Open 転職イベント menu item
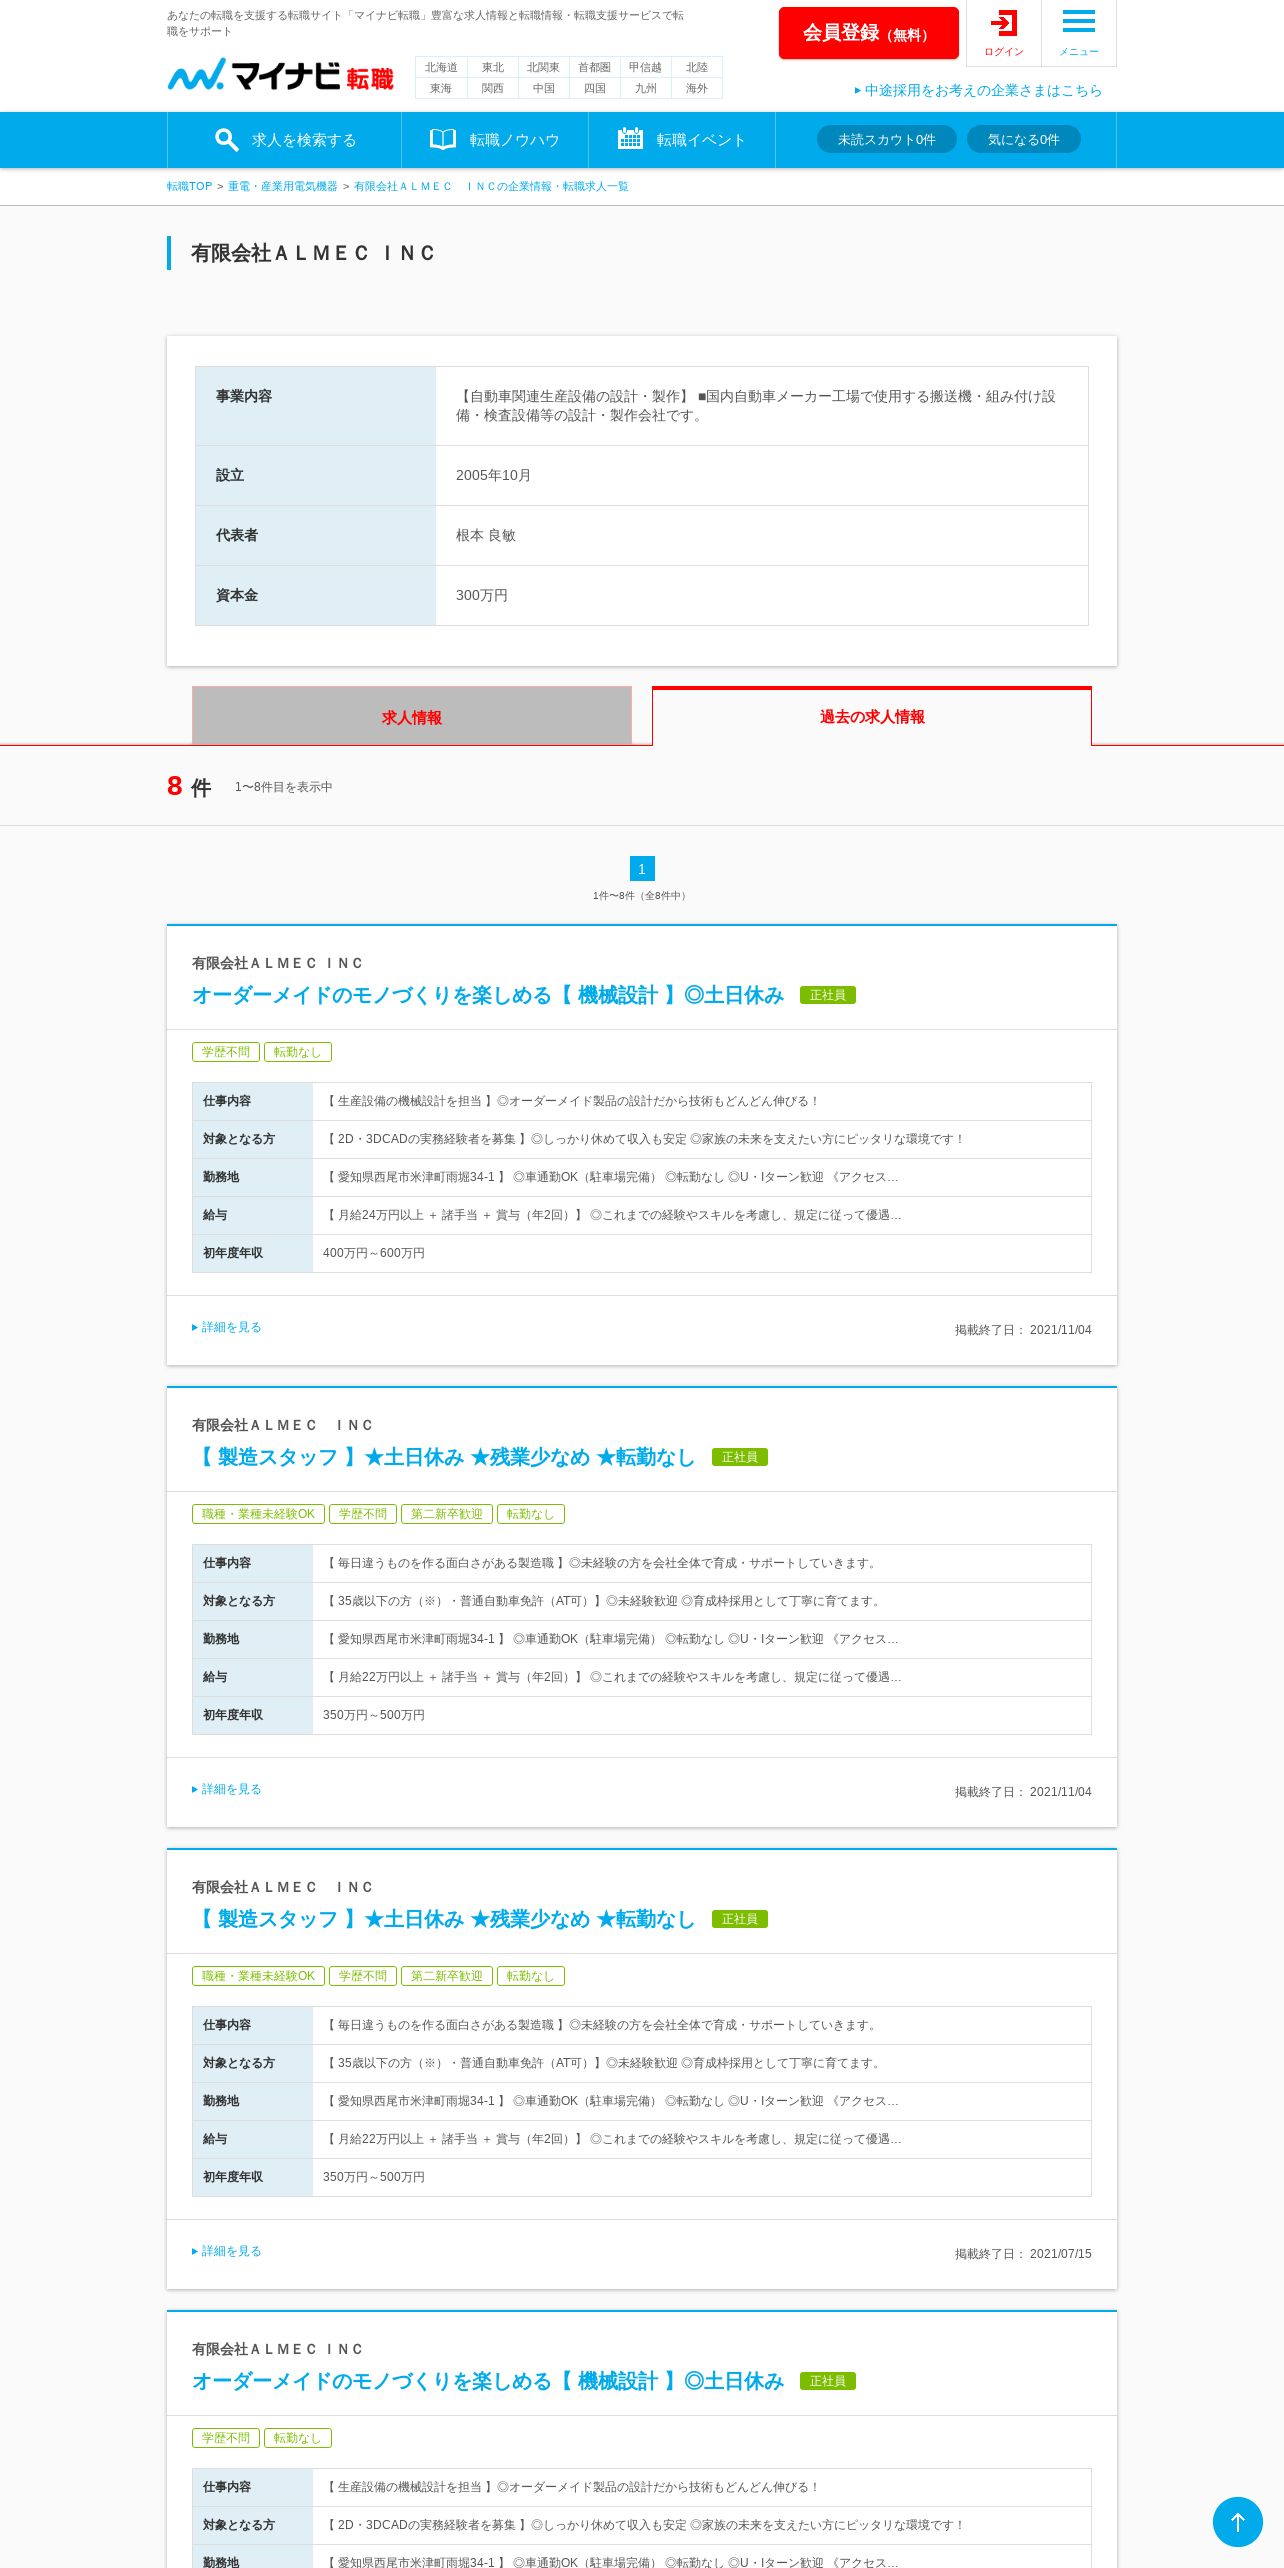The height and width of the screenshot is (2568, 1284). [x=682, y=140]
